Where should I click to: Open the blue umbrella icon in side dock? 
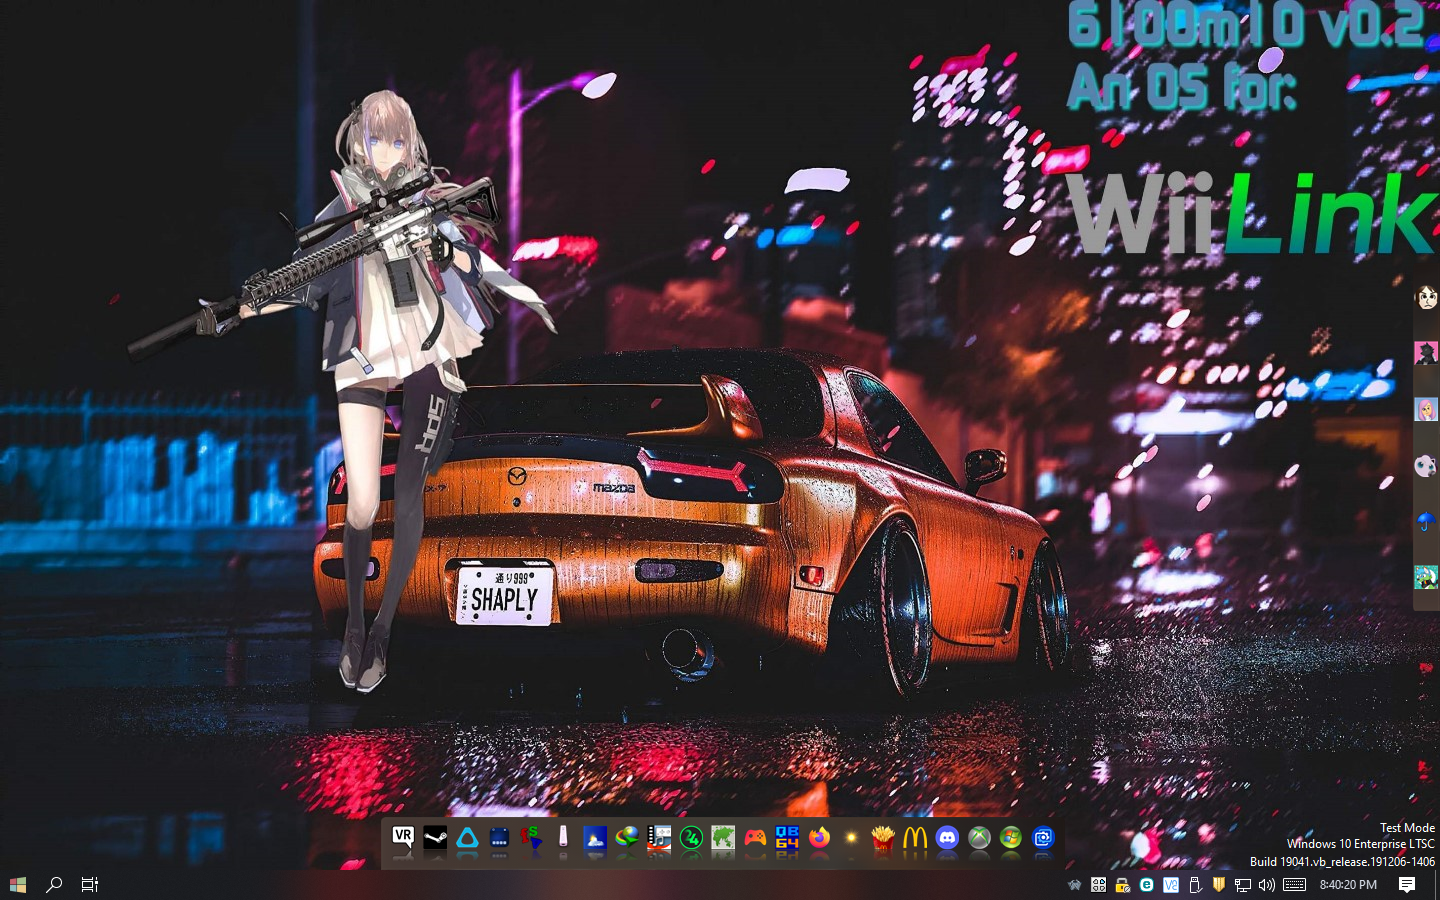(1426, 521)
